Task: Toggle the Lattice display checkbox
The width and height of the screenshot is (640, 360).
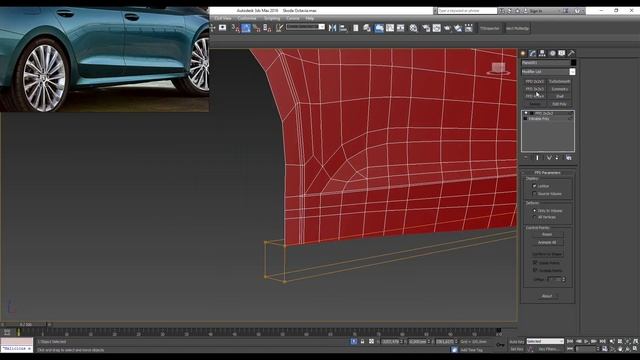Action: click(x=534, y=186)
